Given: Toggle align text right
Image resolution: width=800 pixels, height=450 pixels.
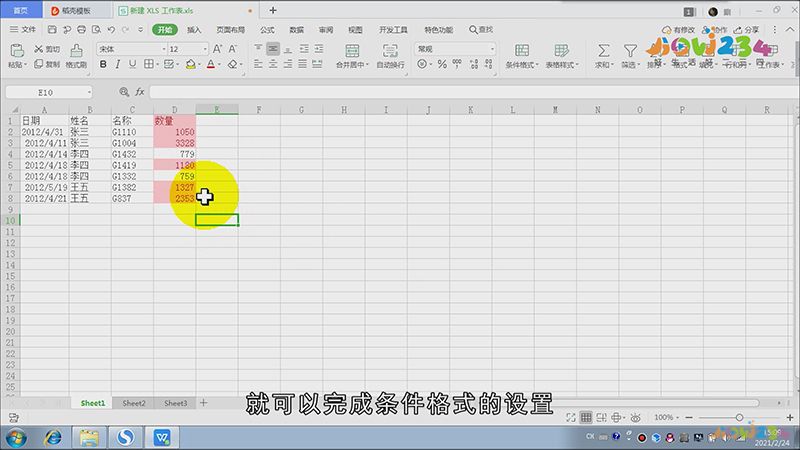Looking at the screenshot, I should click(x=288, y=64).
